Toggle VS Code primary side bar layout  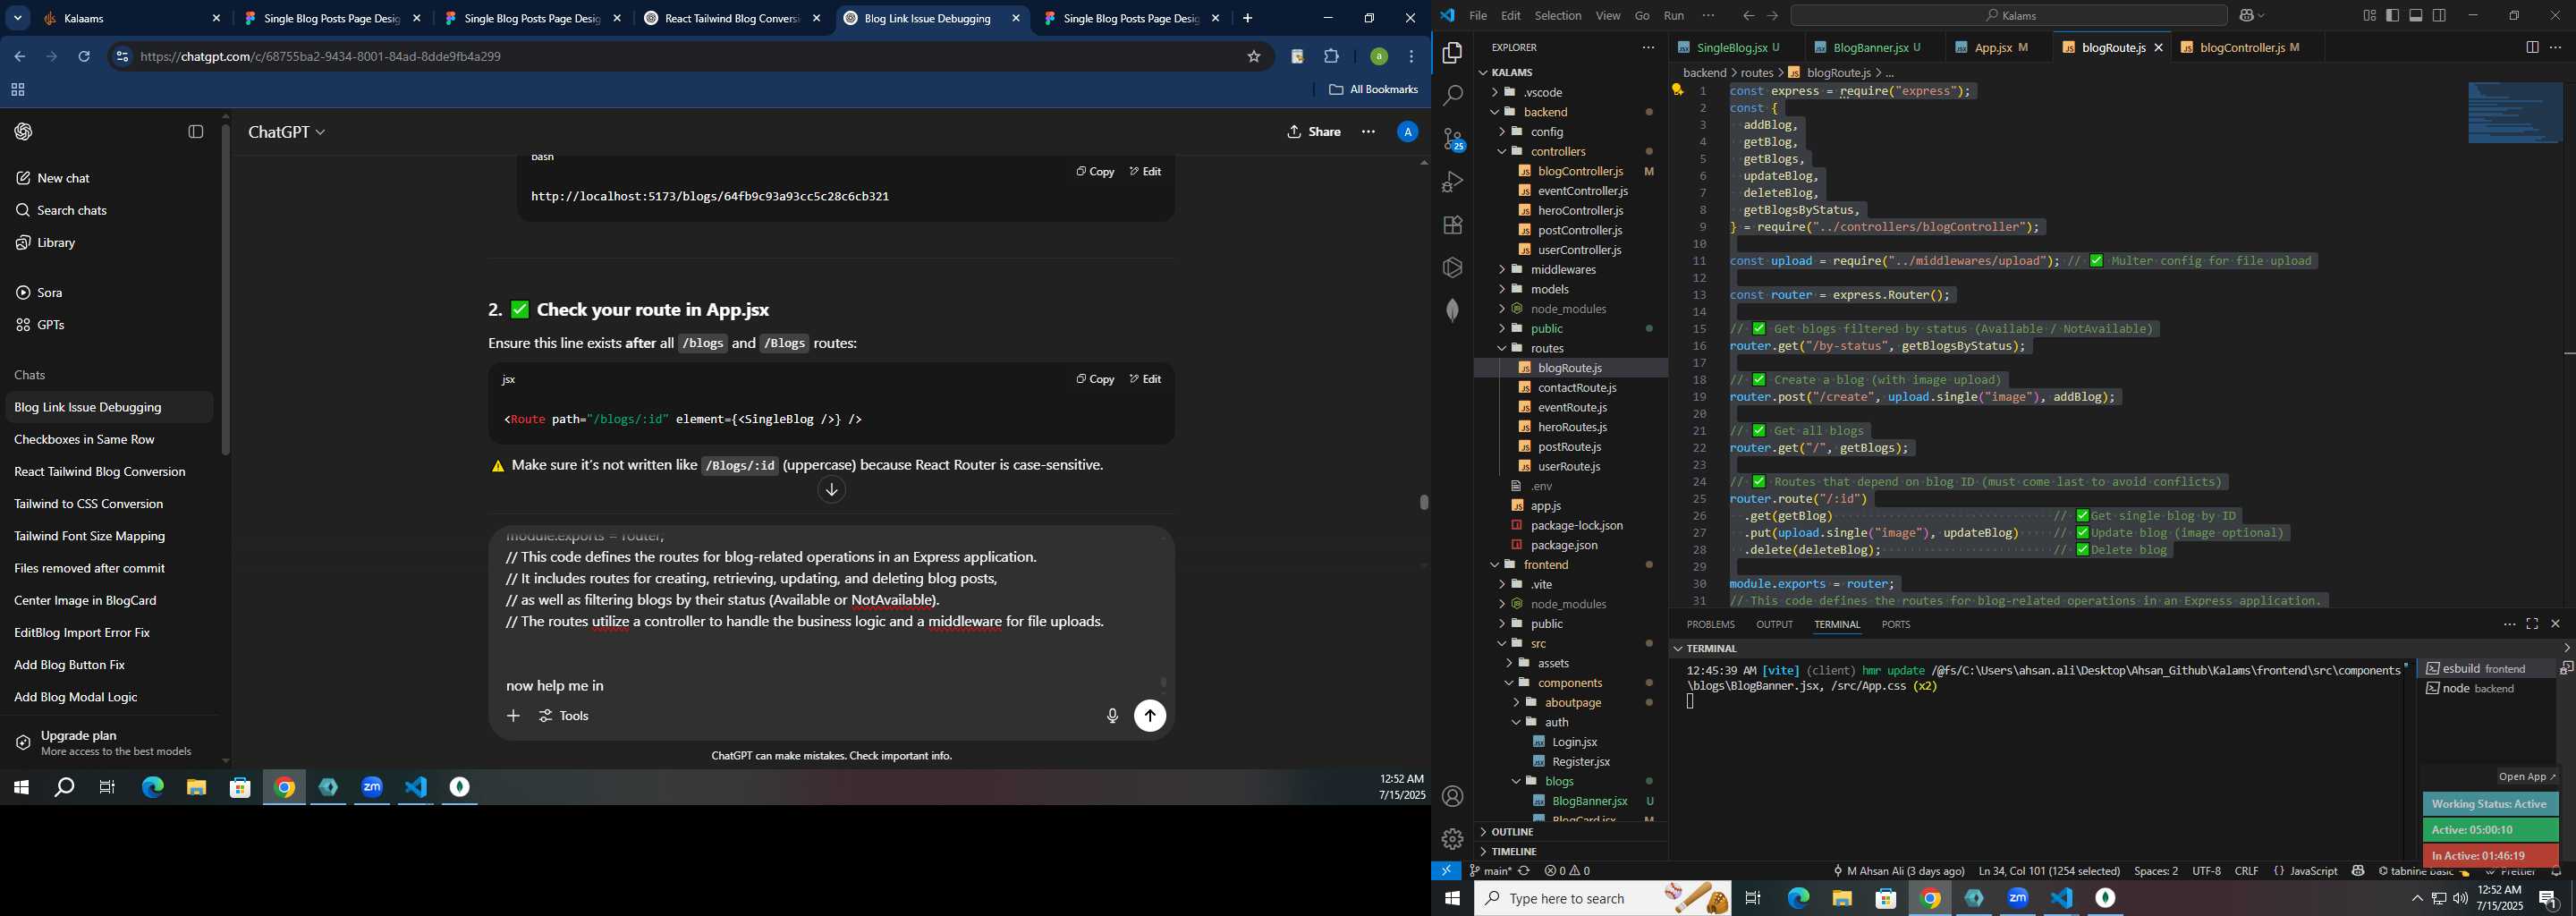[x=2392, y=15]
